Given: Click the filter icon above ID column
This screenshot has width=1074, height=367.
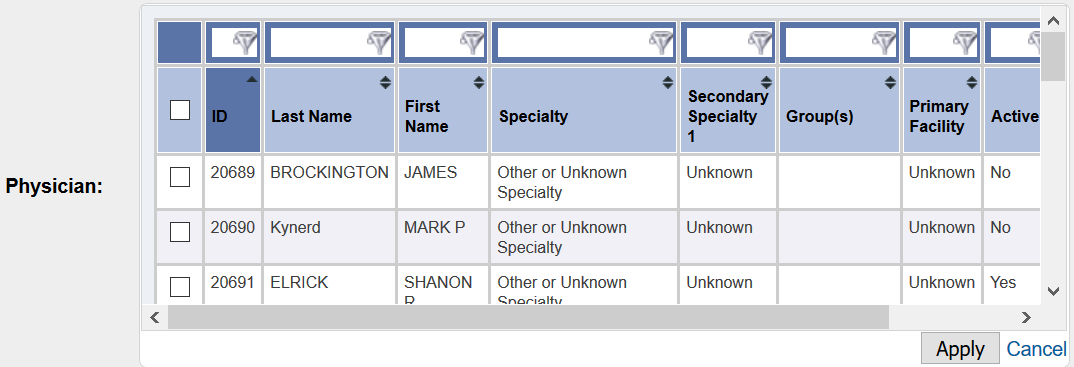Looking at the screenshot, I should 245,43.
